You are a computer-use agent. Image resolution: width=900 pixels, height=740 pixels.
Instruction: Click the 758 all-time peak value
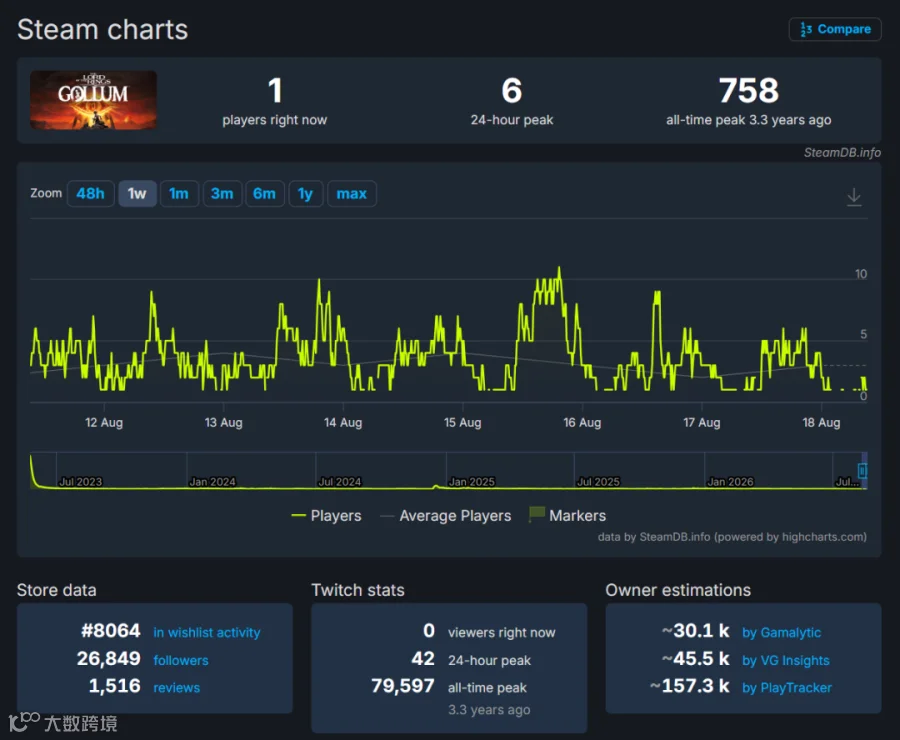pos(748,91)
